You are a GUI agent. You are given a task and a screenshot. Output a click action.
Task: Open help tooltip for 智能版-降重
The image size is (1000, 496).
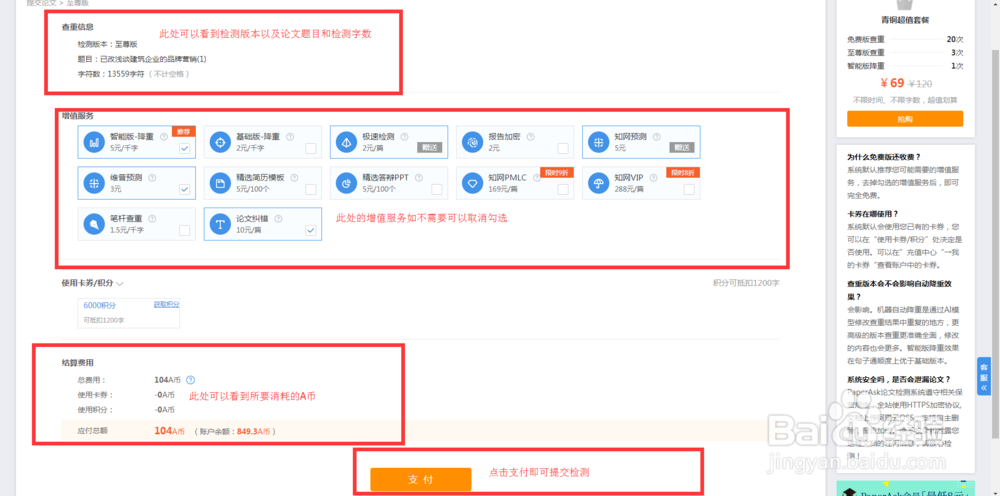164,136
